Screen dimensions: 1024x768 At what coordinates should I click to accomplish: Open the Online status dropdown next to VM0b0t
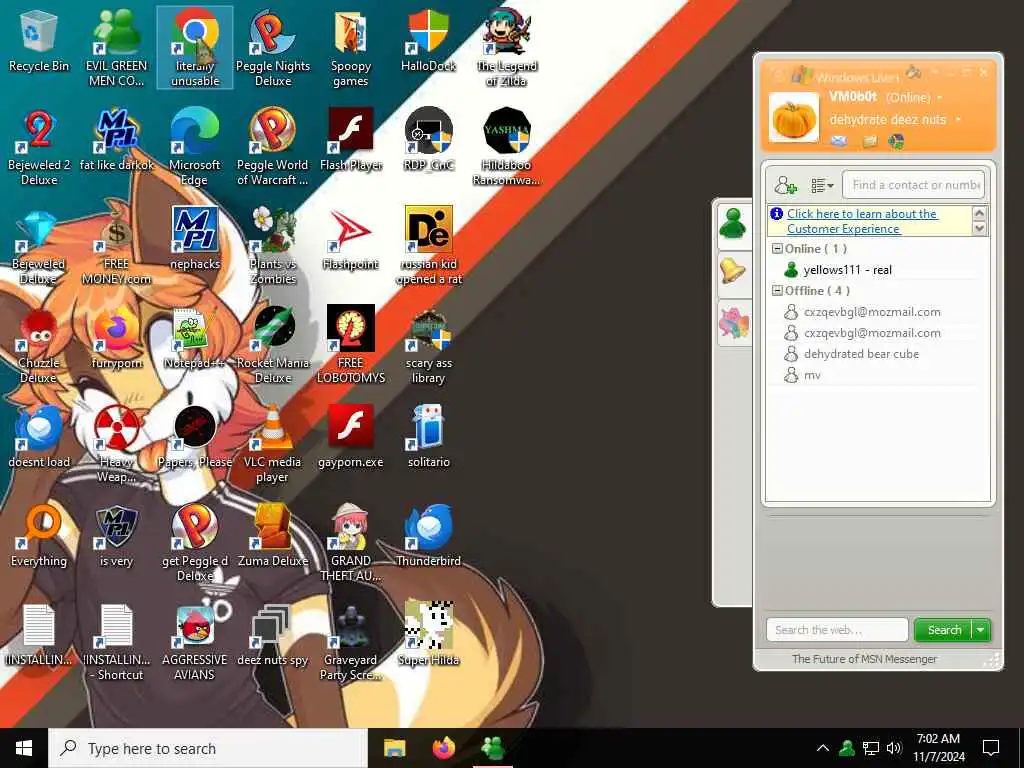[940, 98]
